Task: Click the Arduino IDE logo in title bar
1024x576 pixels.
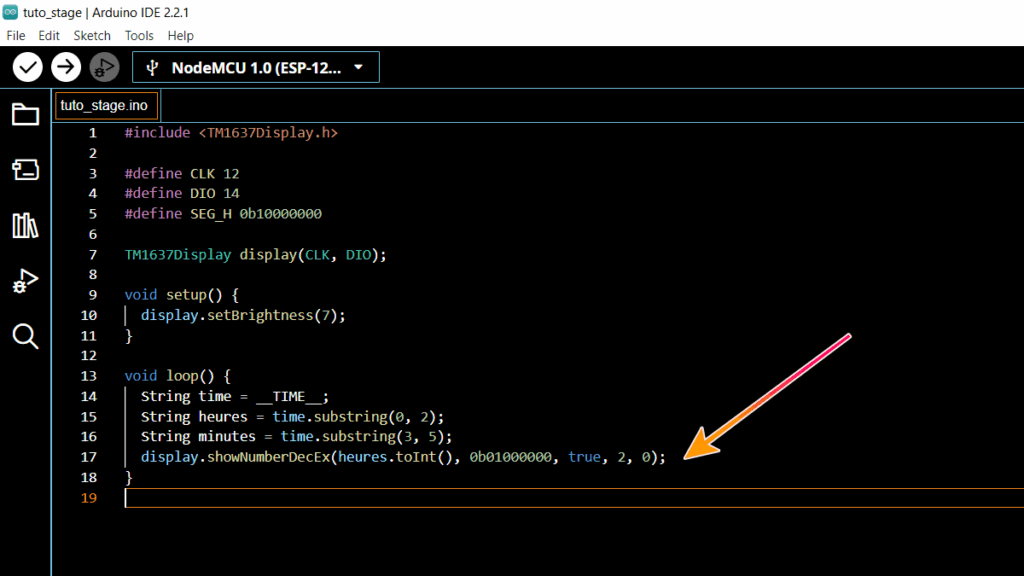Action: point(10,12)
